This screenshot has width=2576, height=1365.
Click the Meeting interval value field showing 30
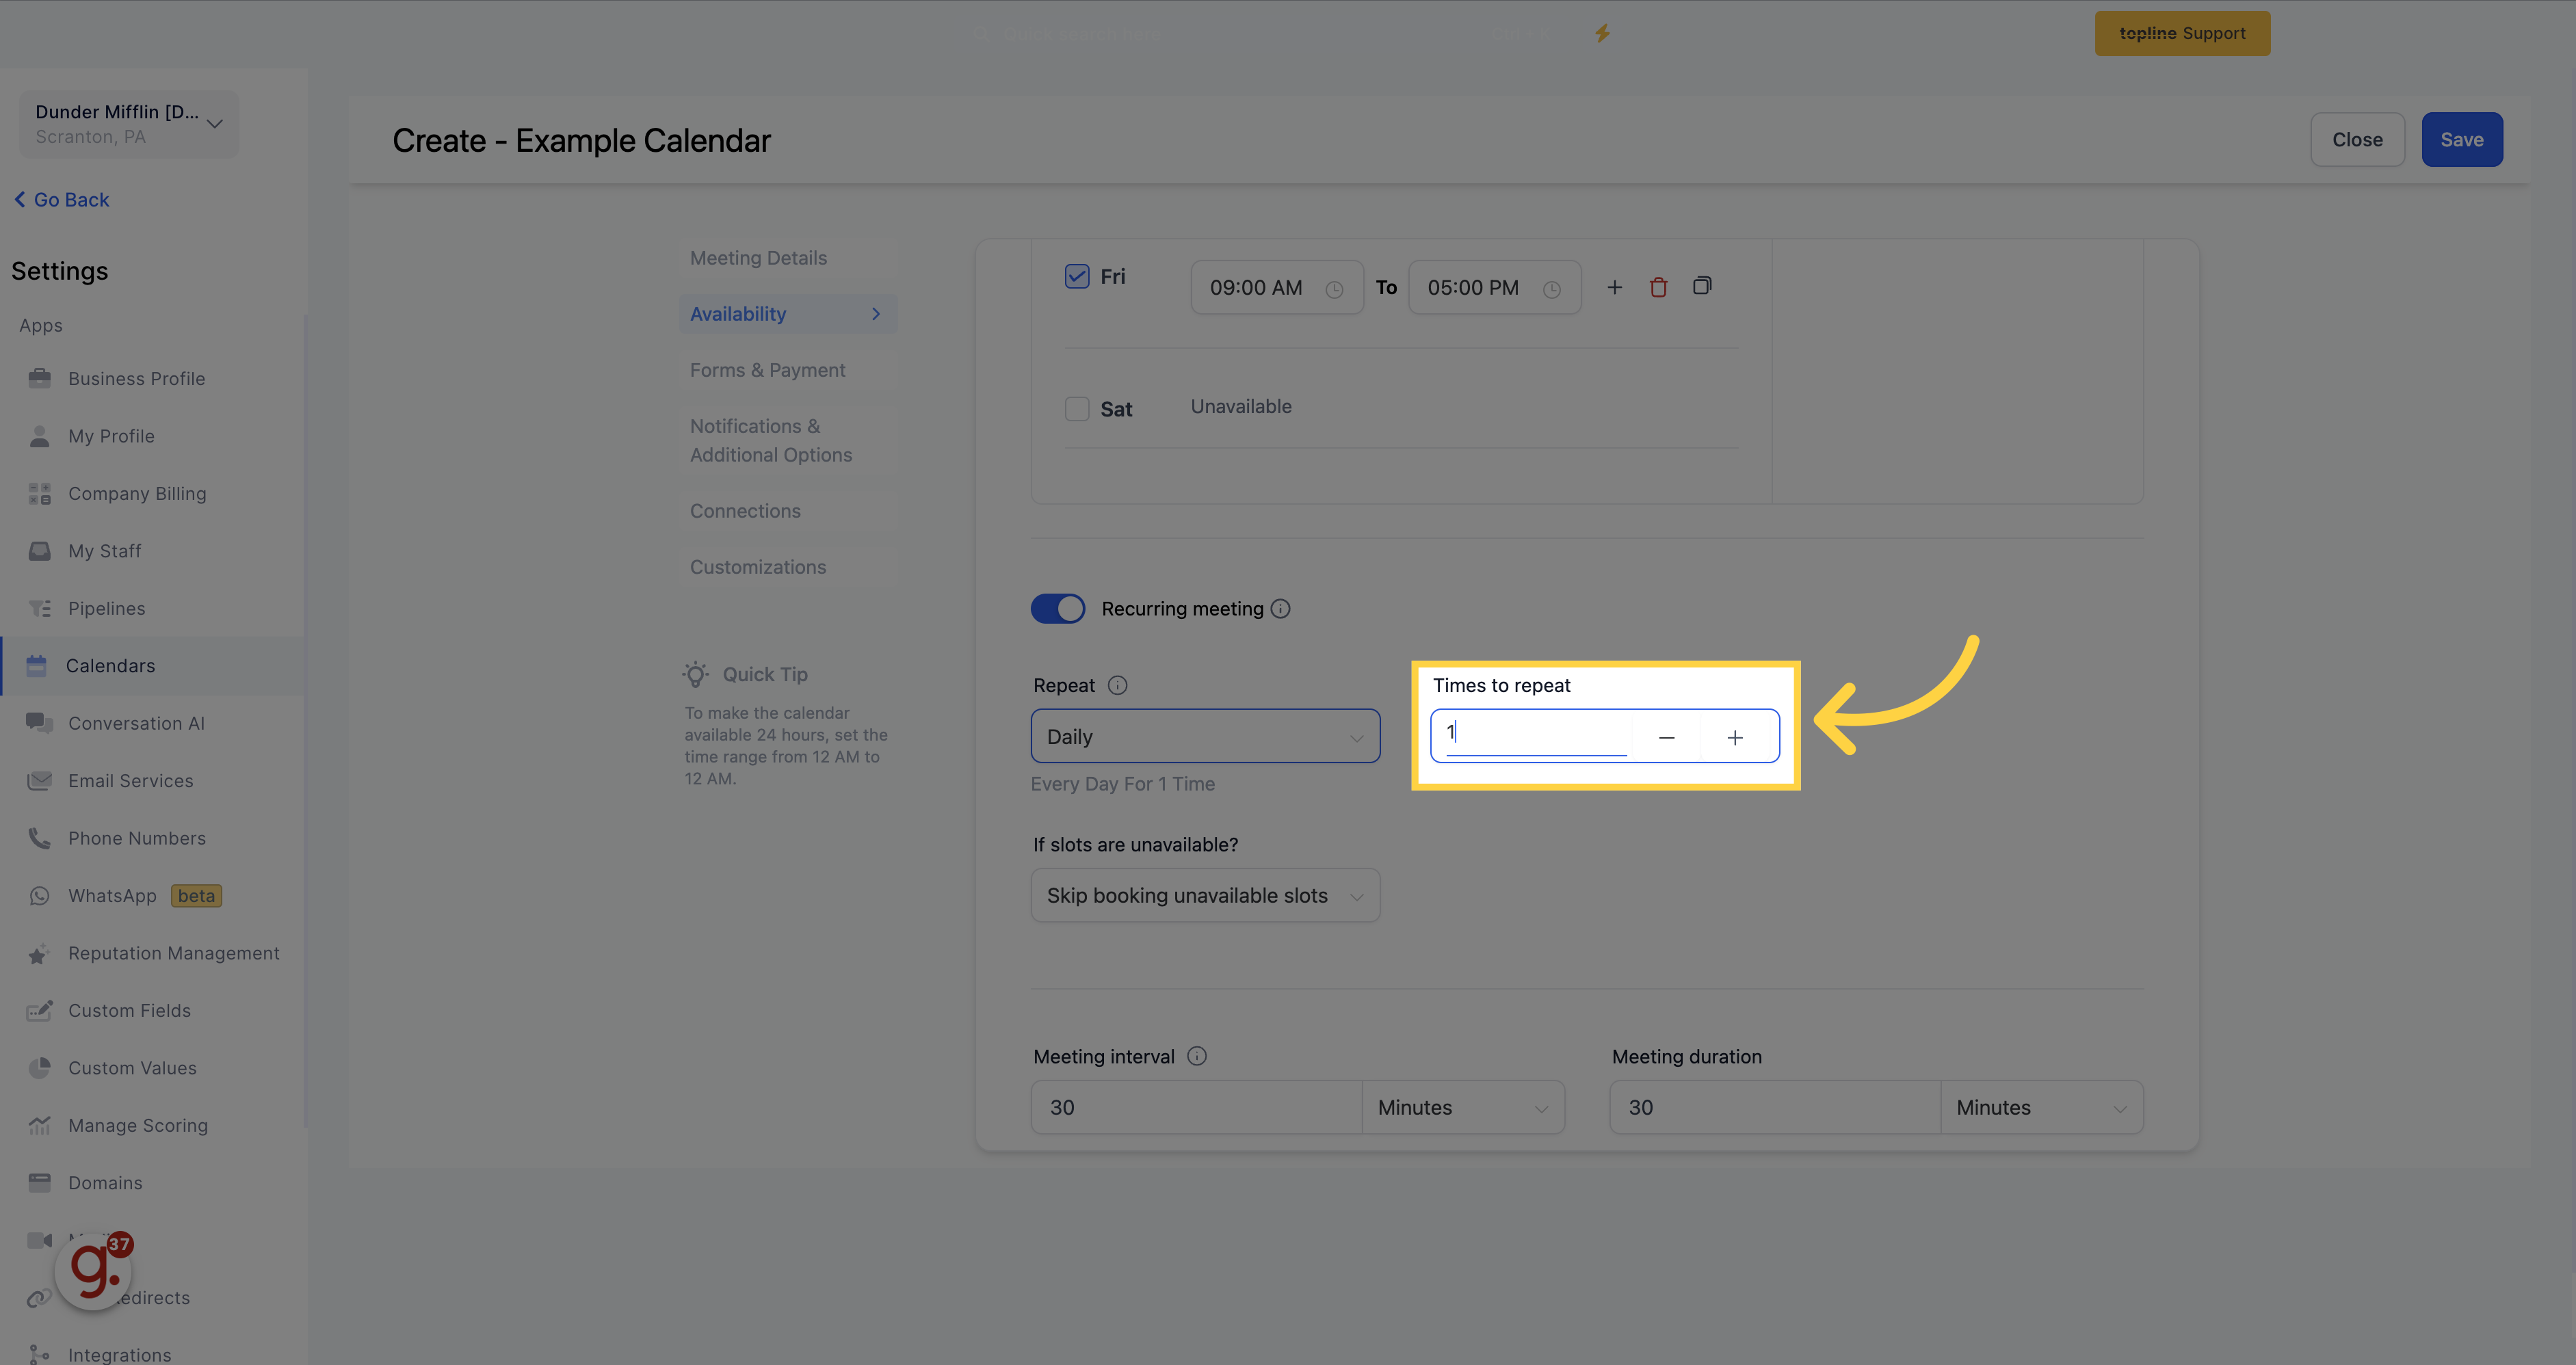click(x=1196, y=1107)
